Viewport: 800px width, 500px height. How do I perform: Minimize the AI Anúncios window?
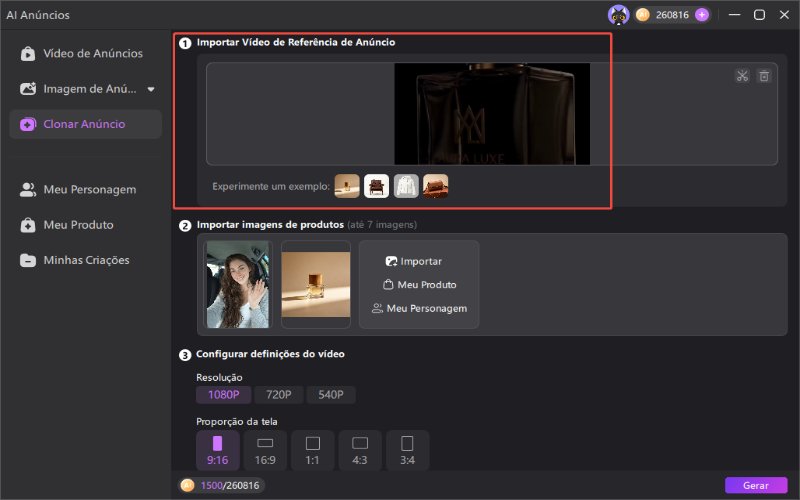point(734,15)
